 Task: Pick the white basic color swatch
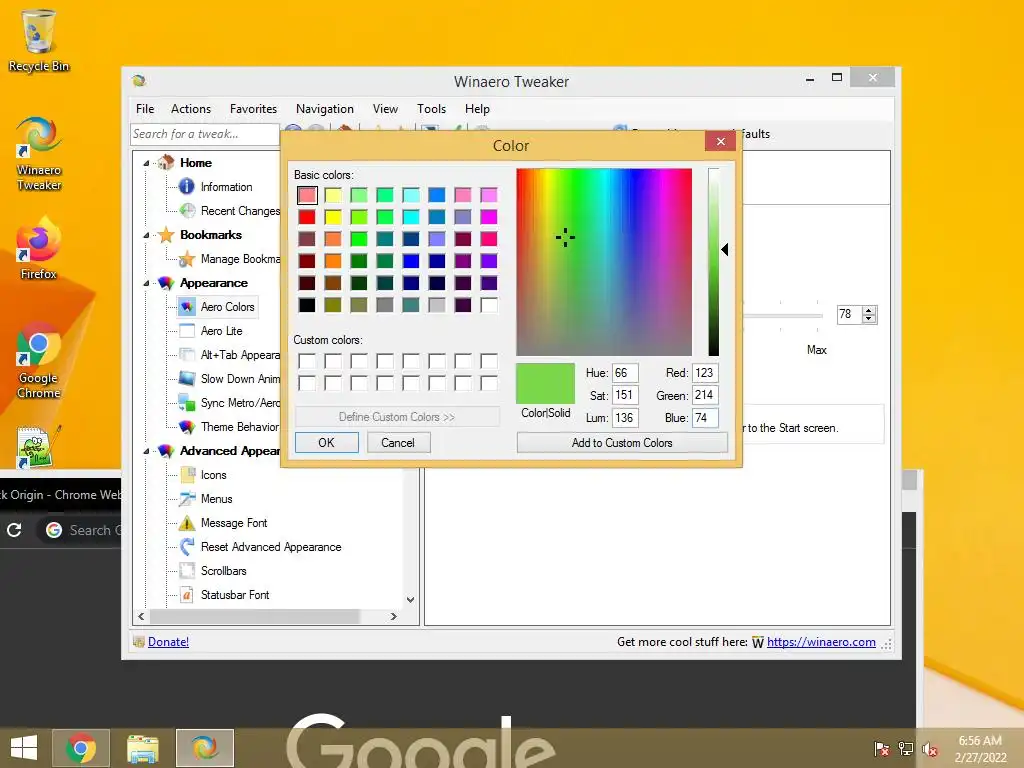tap(488, 305)
